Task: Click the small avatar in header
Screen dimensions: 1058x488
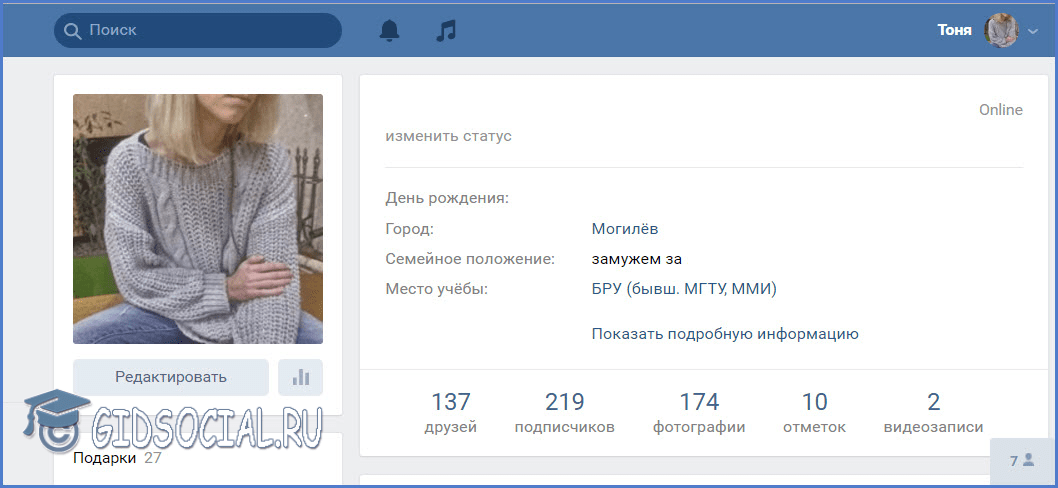Action: [1001, 30]
